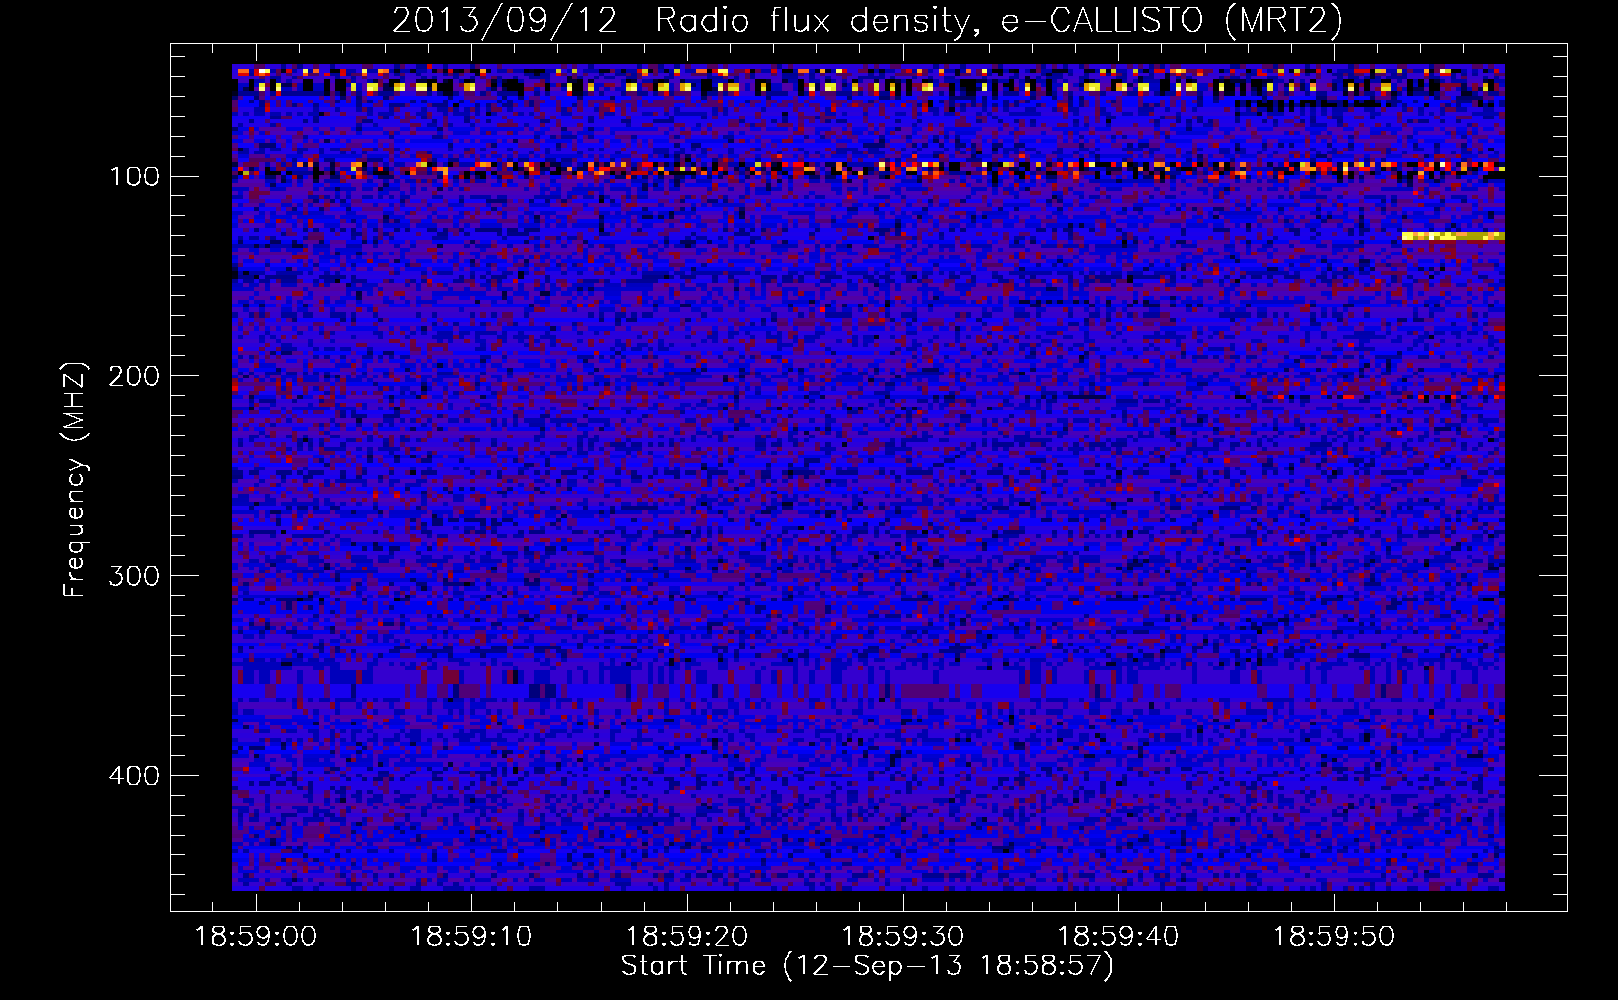Click the 18:59:40 time tick label

[x=1118, y=937]
